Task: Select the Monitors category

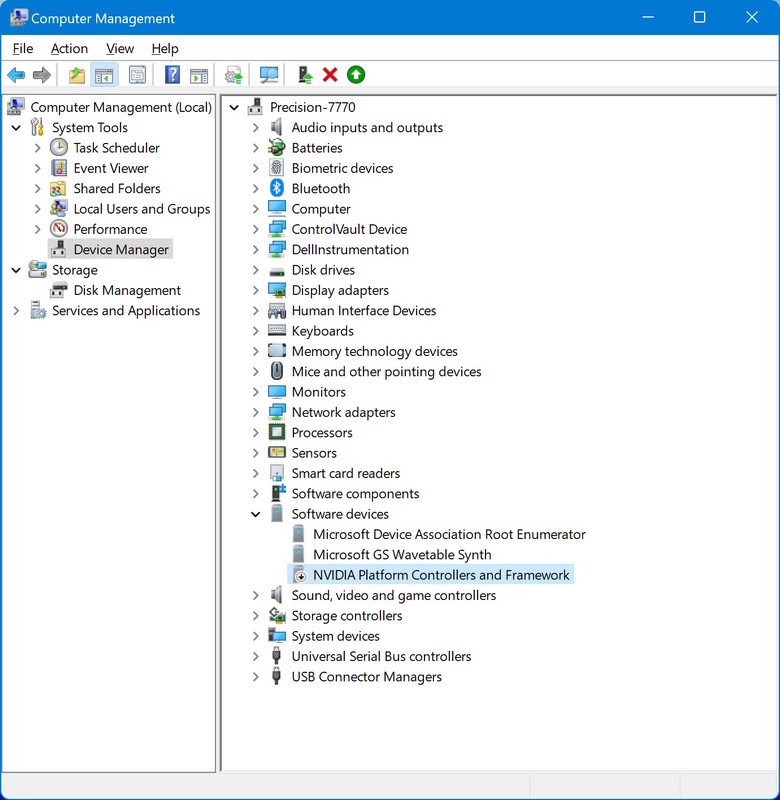Action: [318, 392]
